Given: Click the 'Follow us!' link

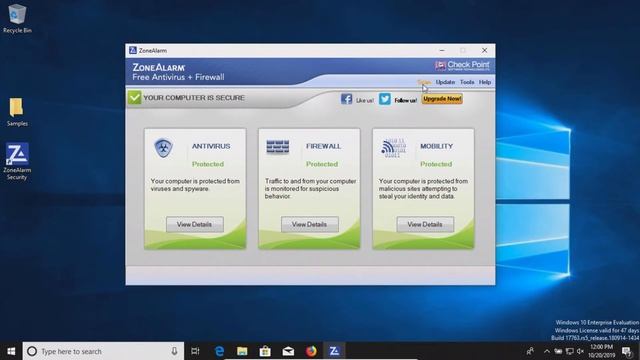Looking at the screenshot, I should (405, 100).
